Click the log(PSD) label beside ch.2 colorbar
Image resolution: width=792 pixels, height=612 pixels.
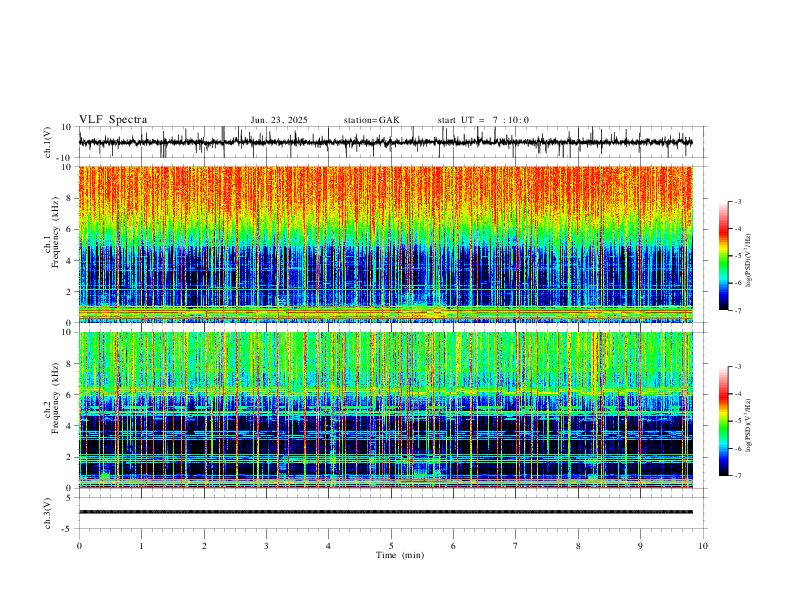(x=749, y=425)
